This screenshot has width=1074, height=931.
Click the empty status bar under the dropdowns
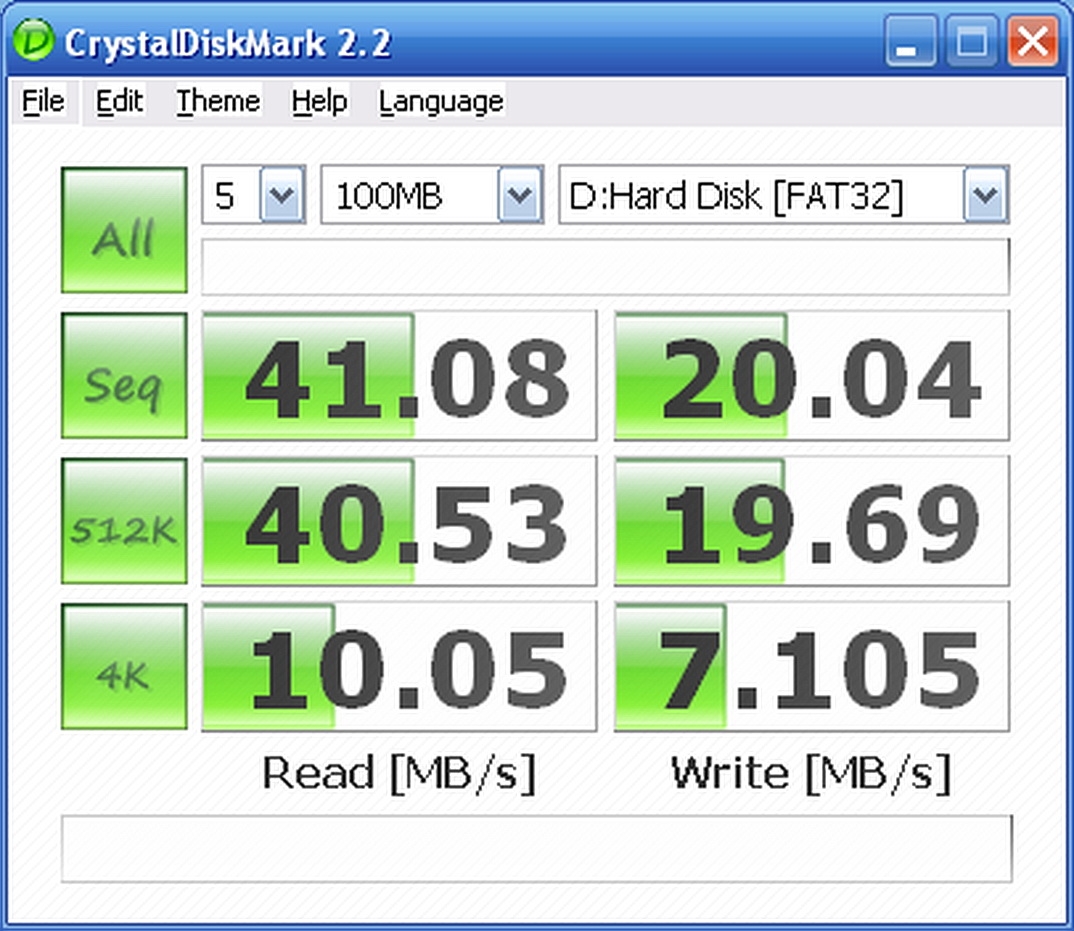tap(605, 266)
